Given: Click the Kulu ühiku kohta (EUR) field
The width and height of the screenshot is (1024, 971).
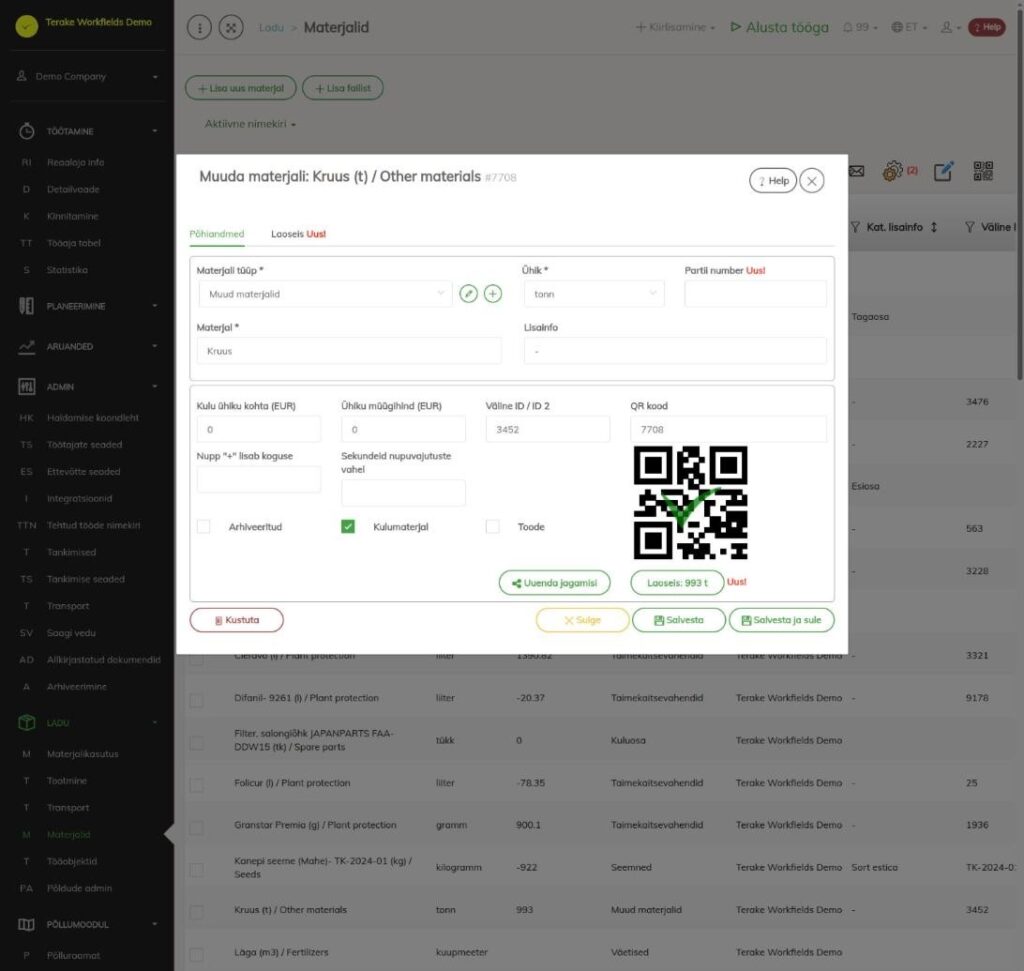Looking at the screenshot, I should tap(259, 429).
